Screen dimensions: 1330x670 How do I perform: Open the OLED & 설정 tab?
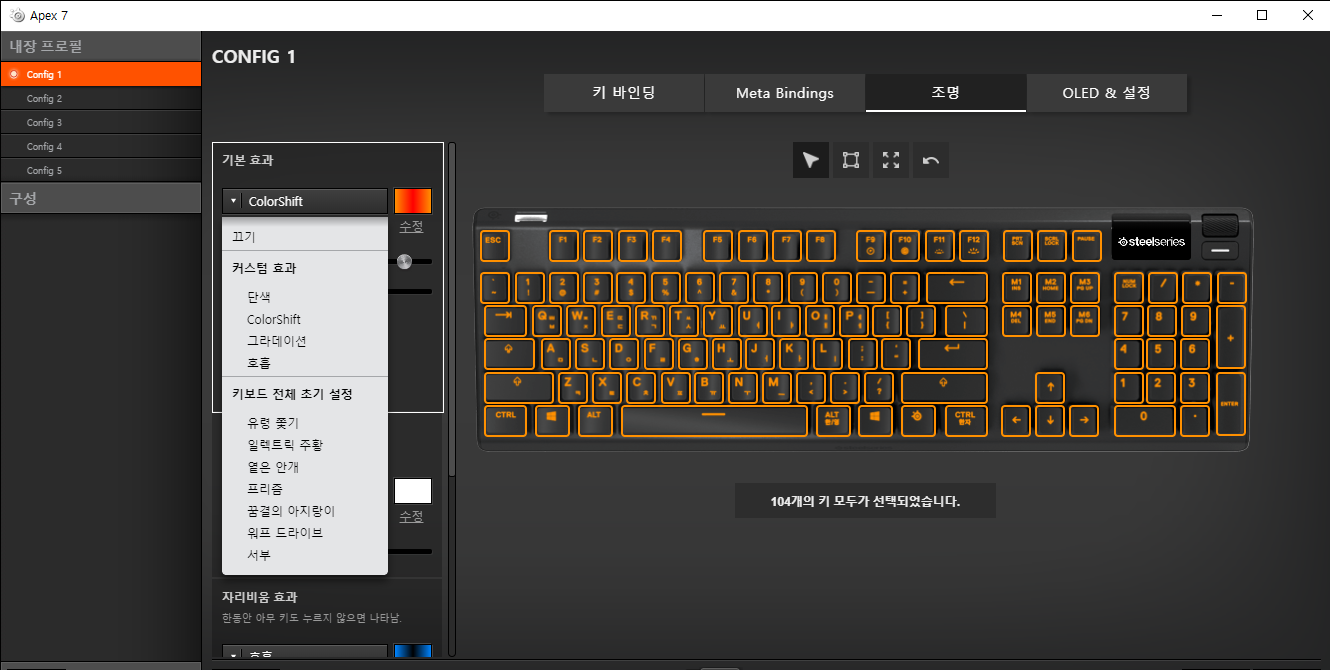(x=1107, y=92)
